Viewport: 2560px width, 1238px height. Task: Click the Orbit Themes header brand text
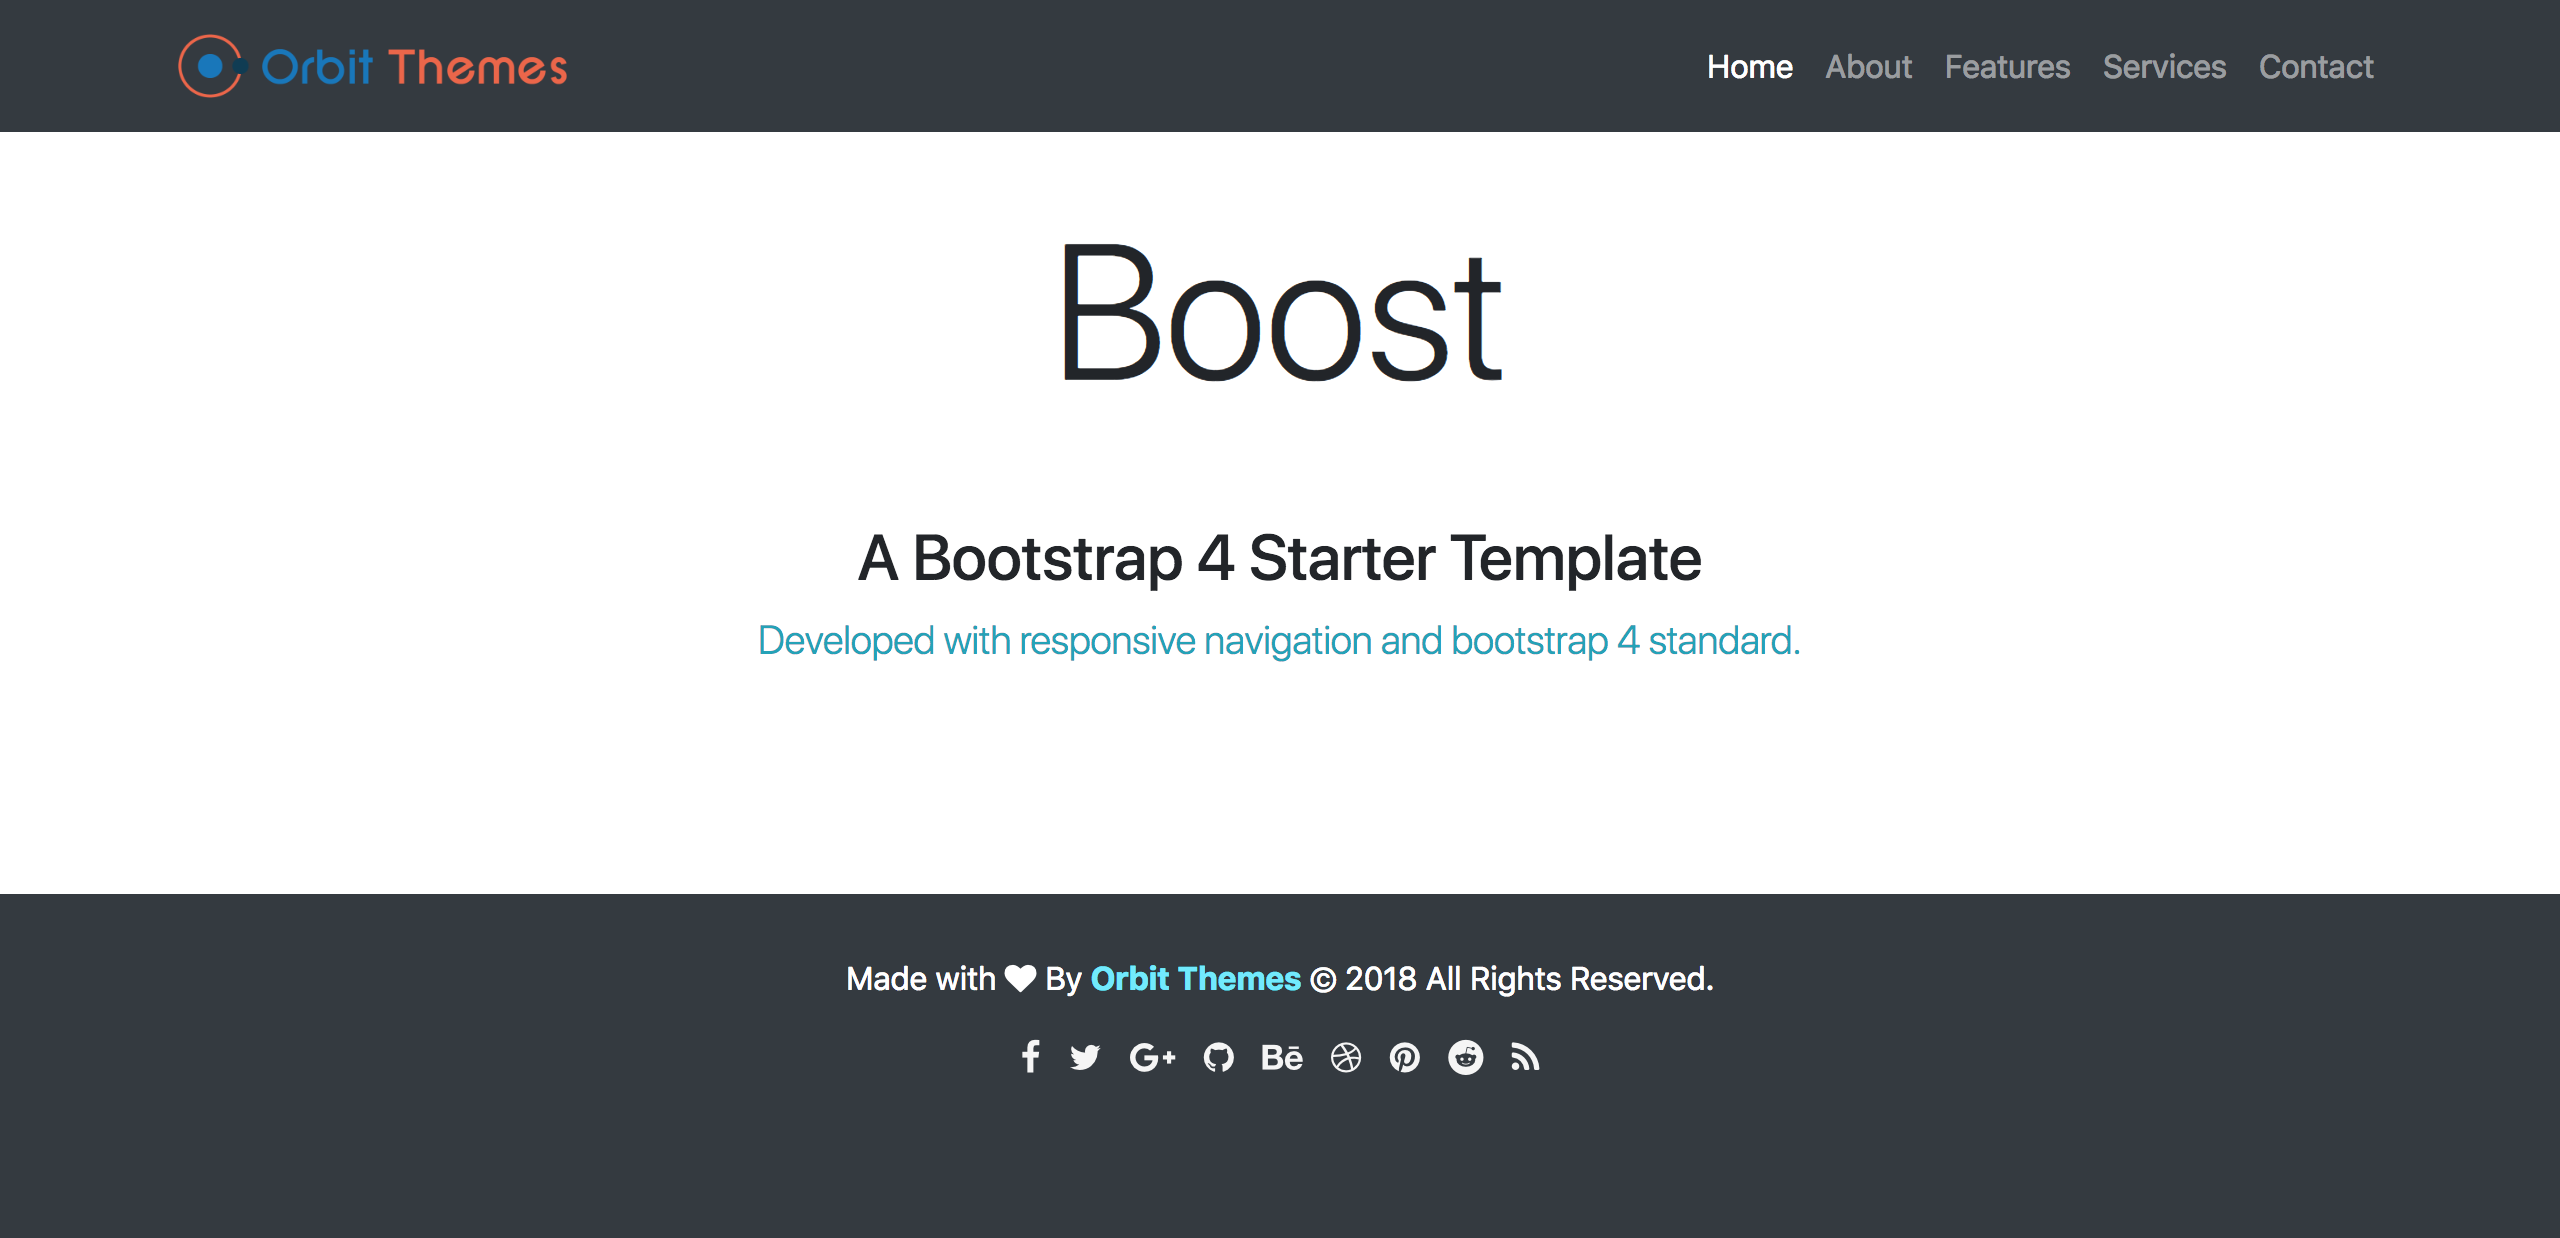click(414, 67)
